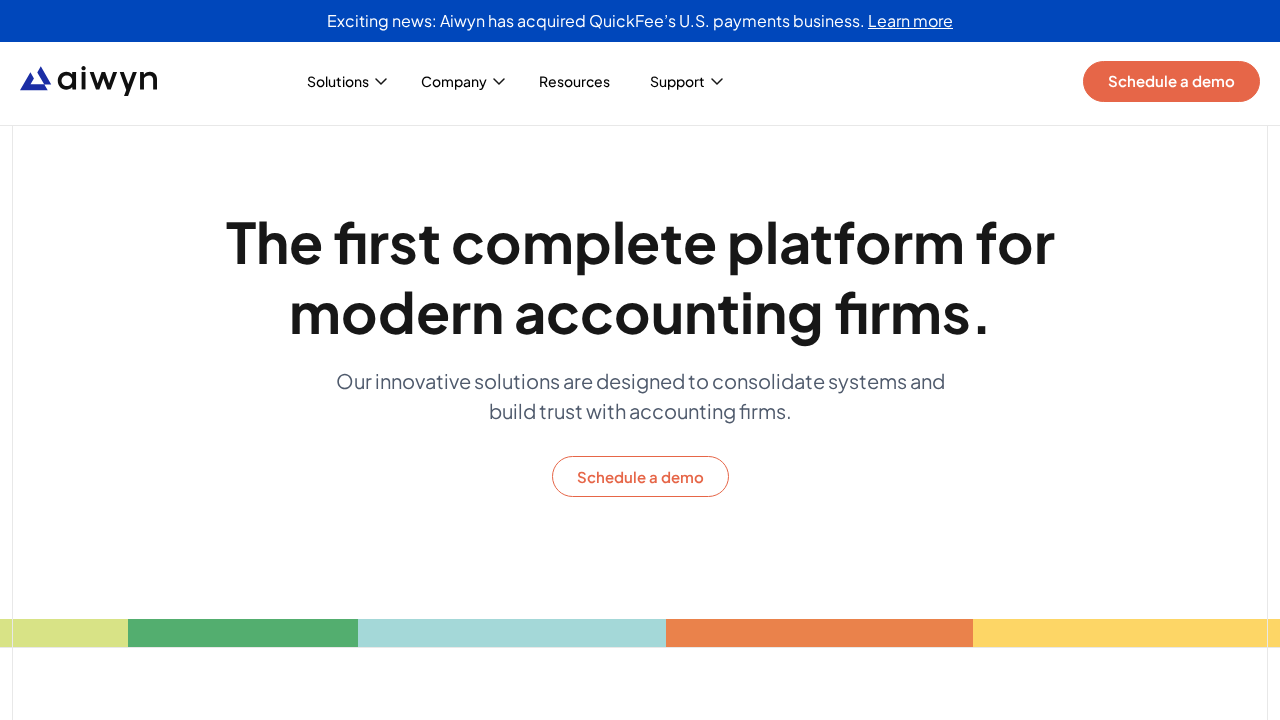Click the Aiwyn triangle logo icon

pyautogui.click(x=35, y=79)
